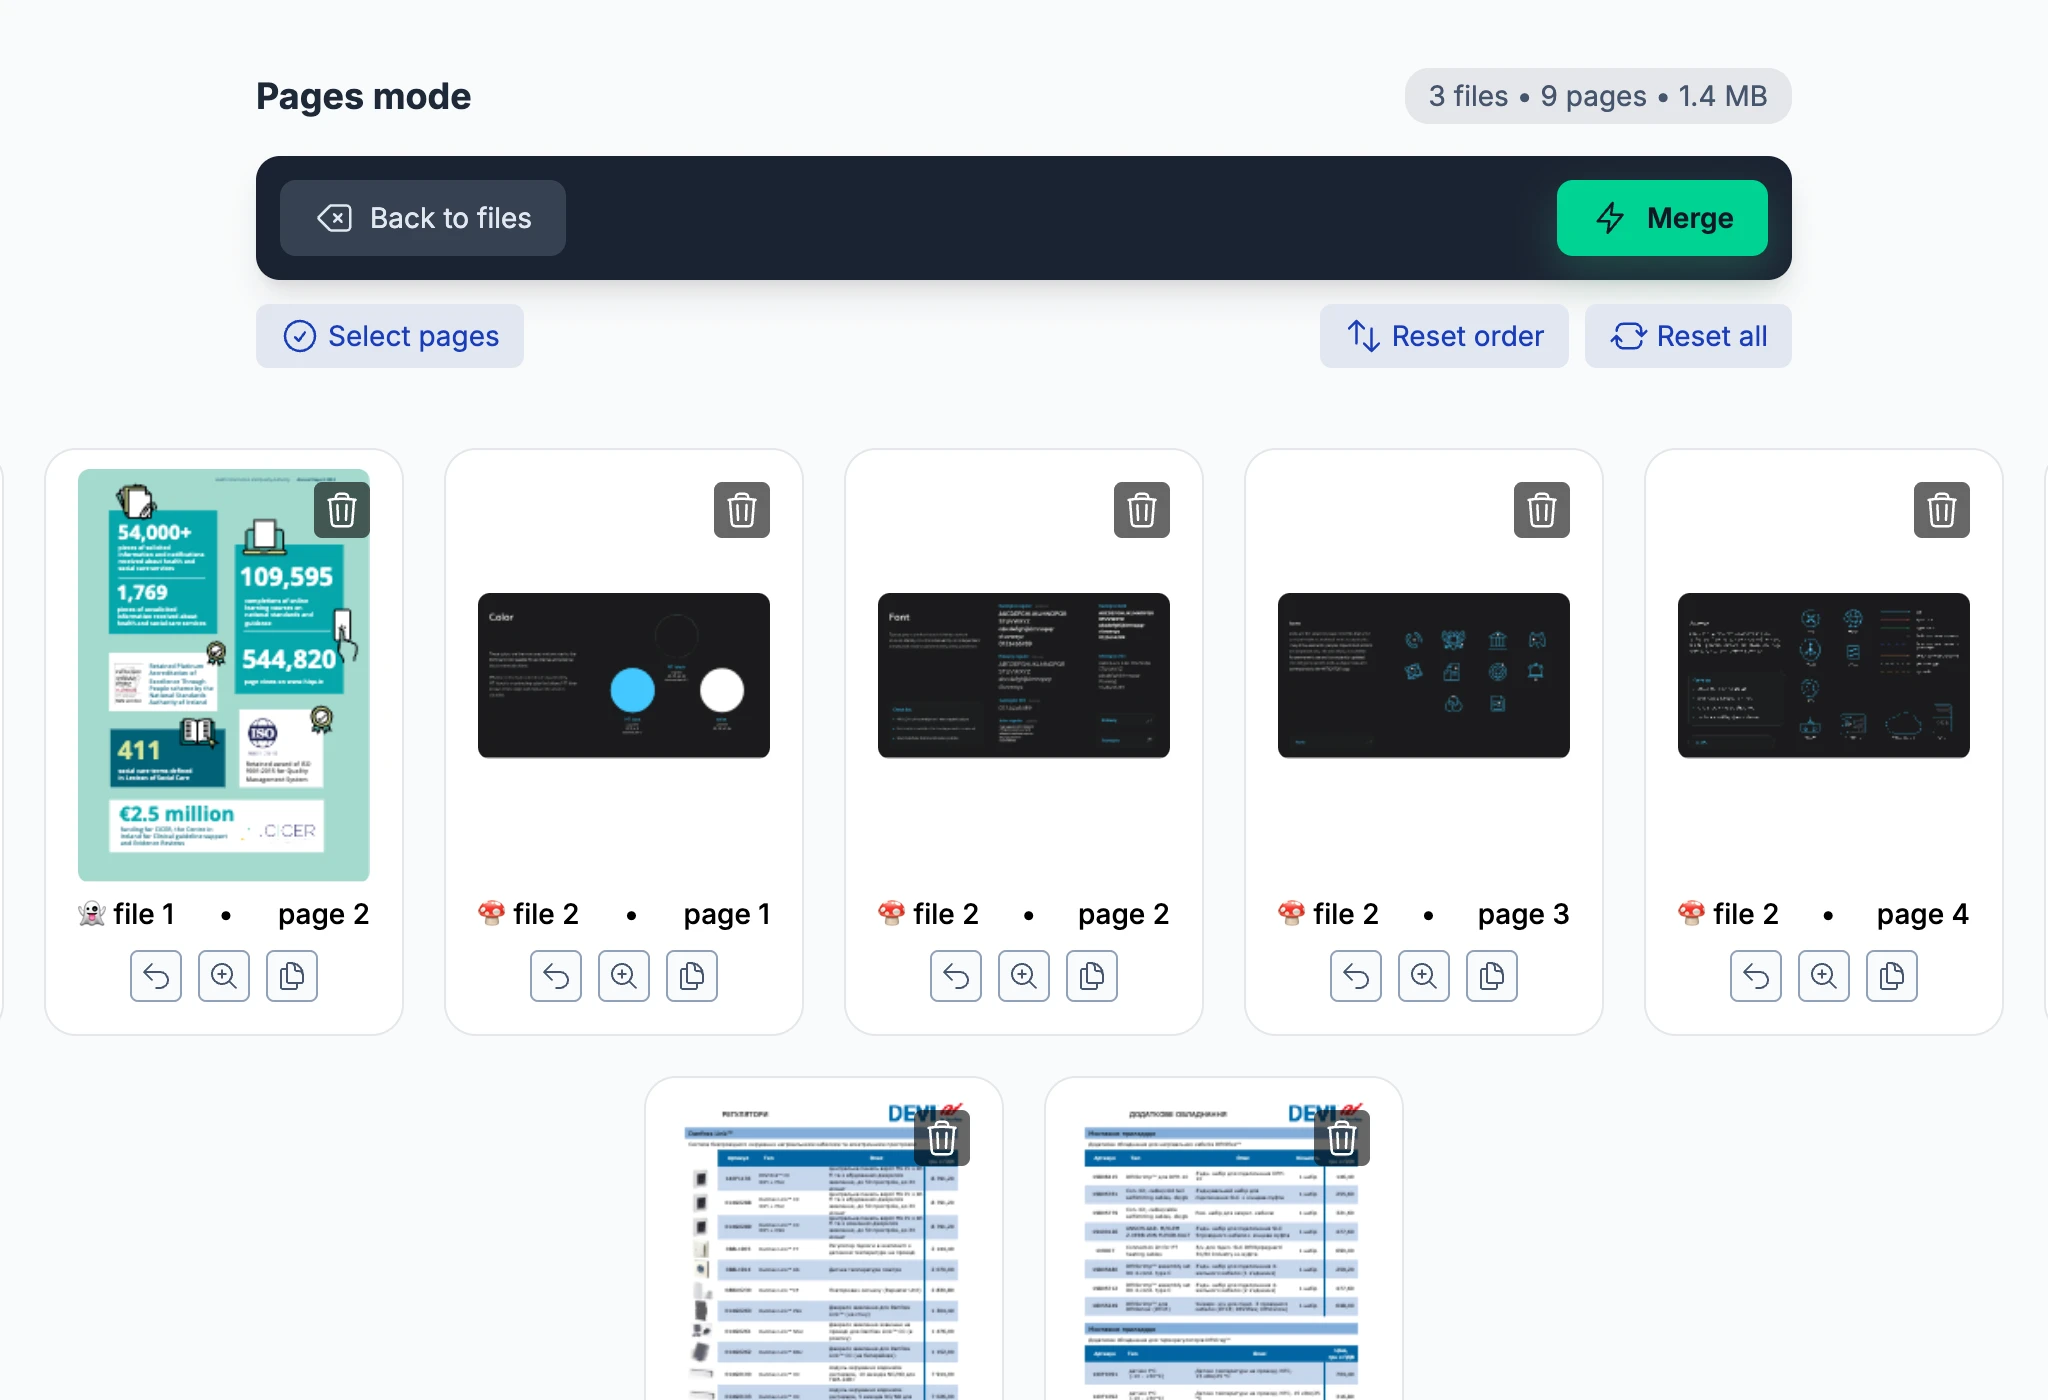Duplicate file 2 page 2

click(1092, 976)
